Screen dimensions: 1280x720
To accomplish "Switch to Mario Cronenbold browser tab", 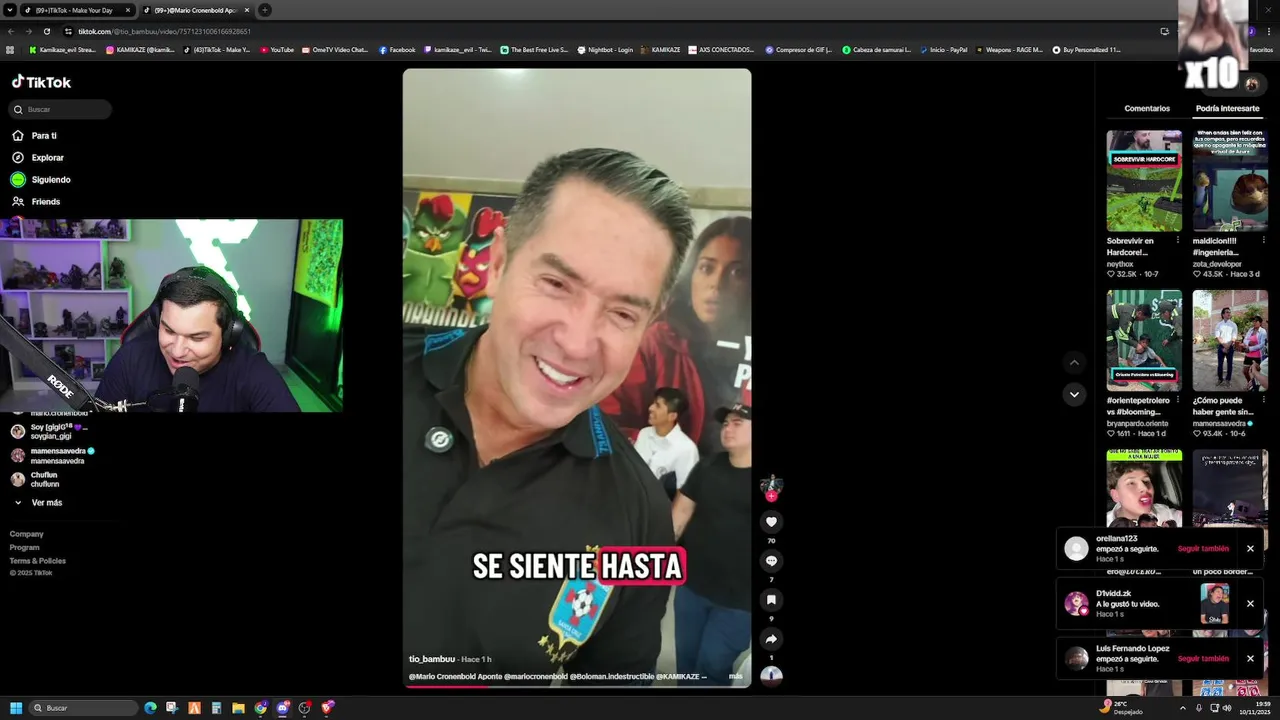I will pos(196,10).
